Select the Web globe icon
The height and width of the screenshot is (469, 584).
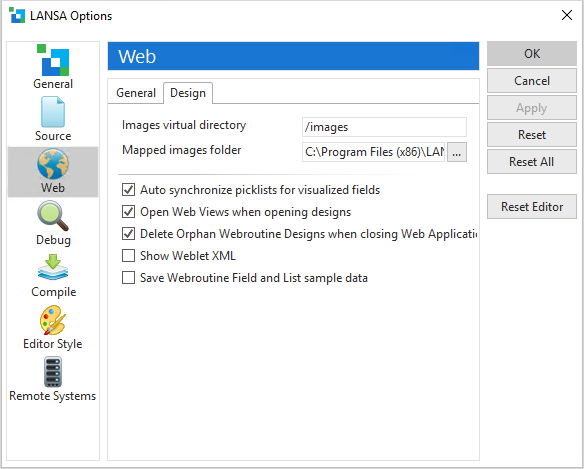53,164
